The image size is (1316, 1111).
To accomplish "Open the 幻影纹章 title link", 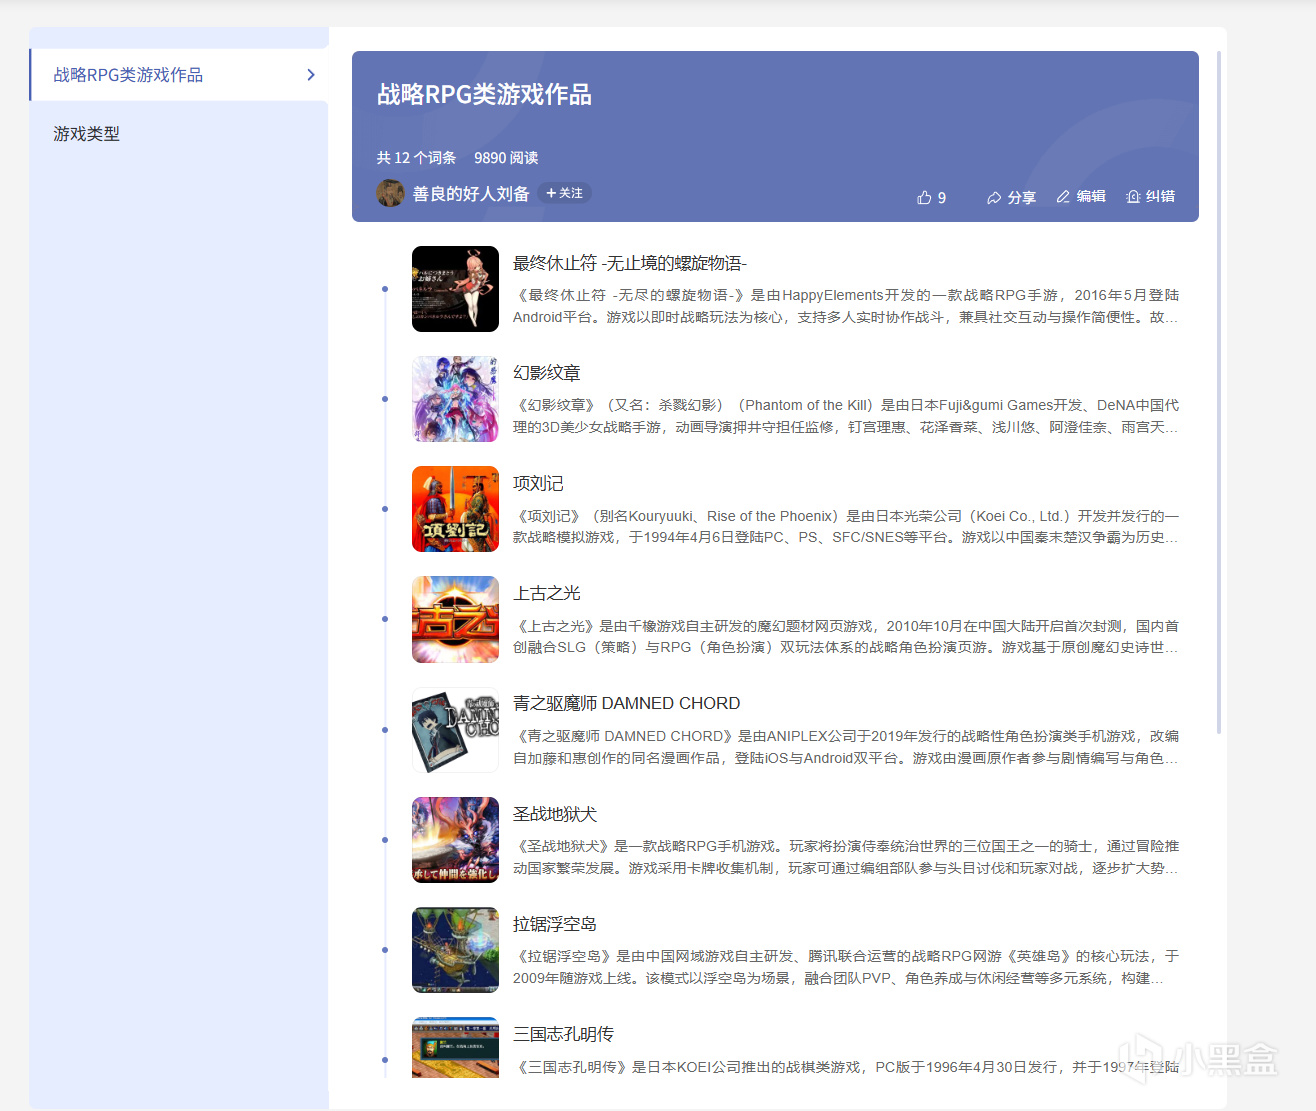I will click(547, 373).
